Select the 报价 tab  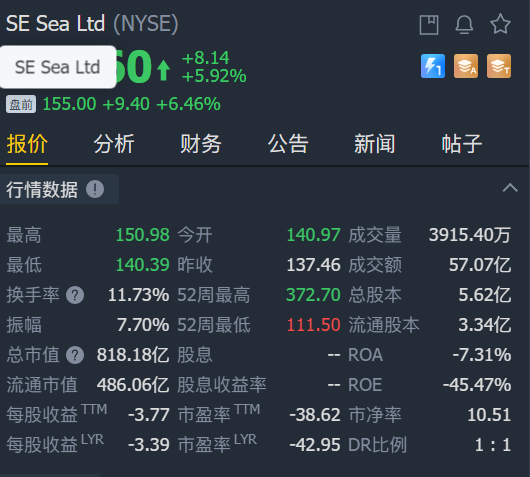coord(27,144)
